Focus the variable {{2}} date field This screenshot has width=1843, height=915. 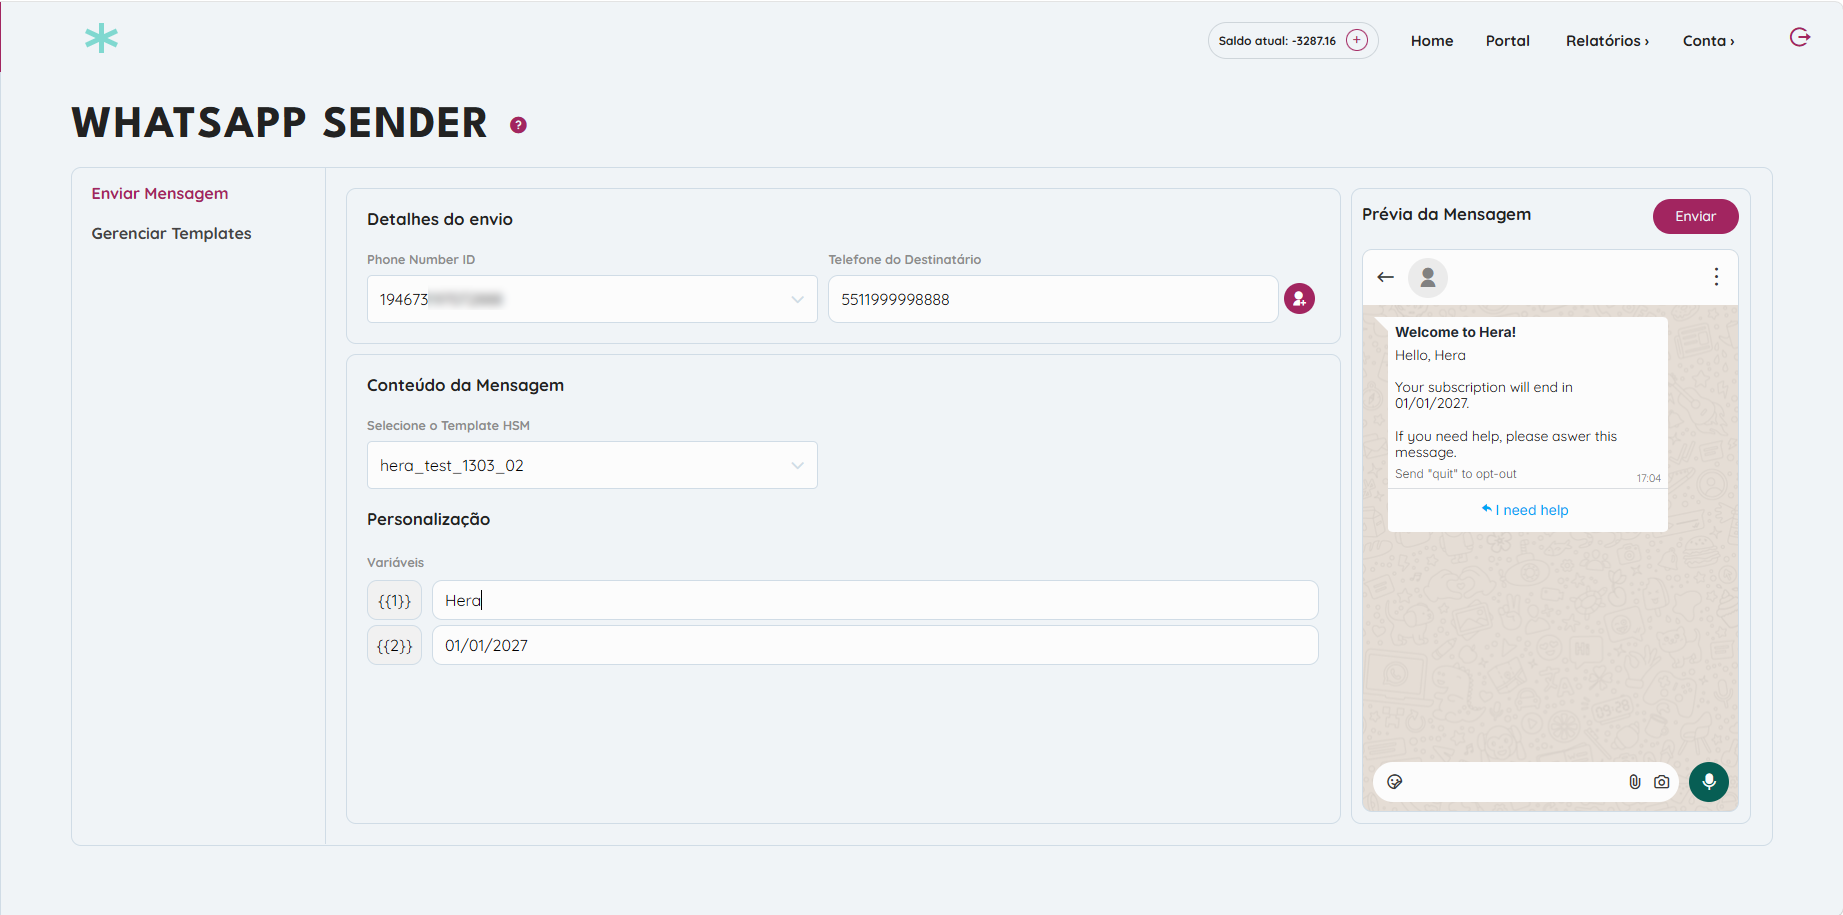875,645
